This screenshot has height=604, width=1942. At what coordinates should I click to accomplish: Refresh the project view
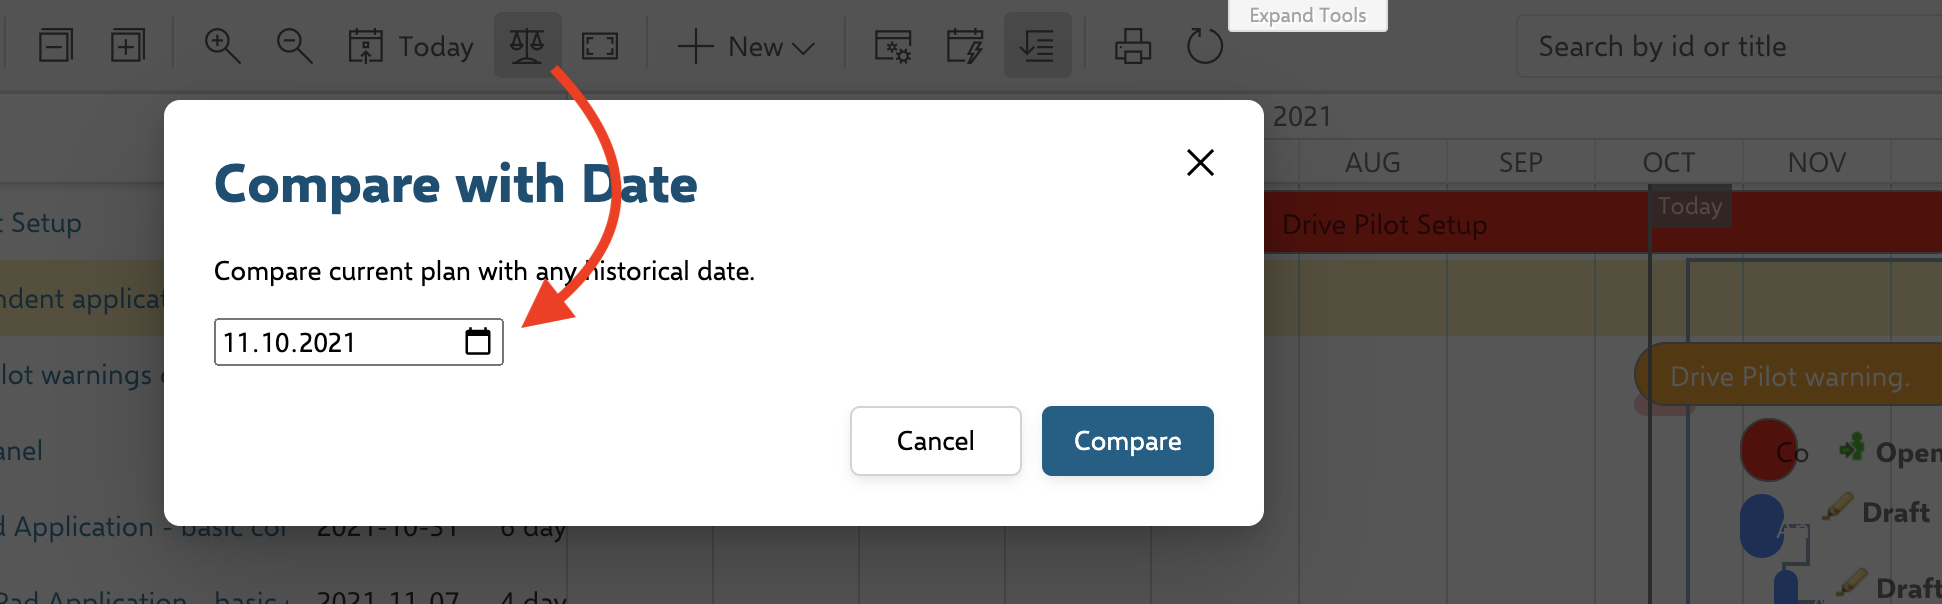[x=1203, y=45]
